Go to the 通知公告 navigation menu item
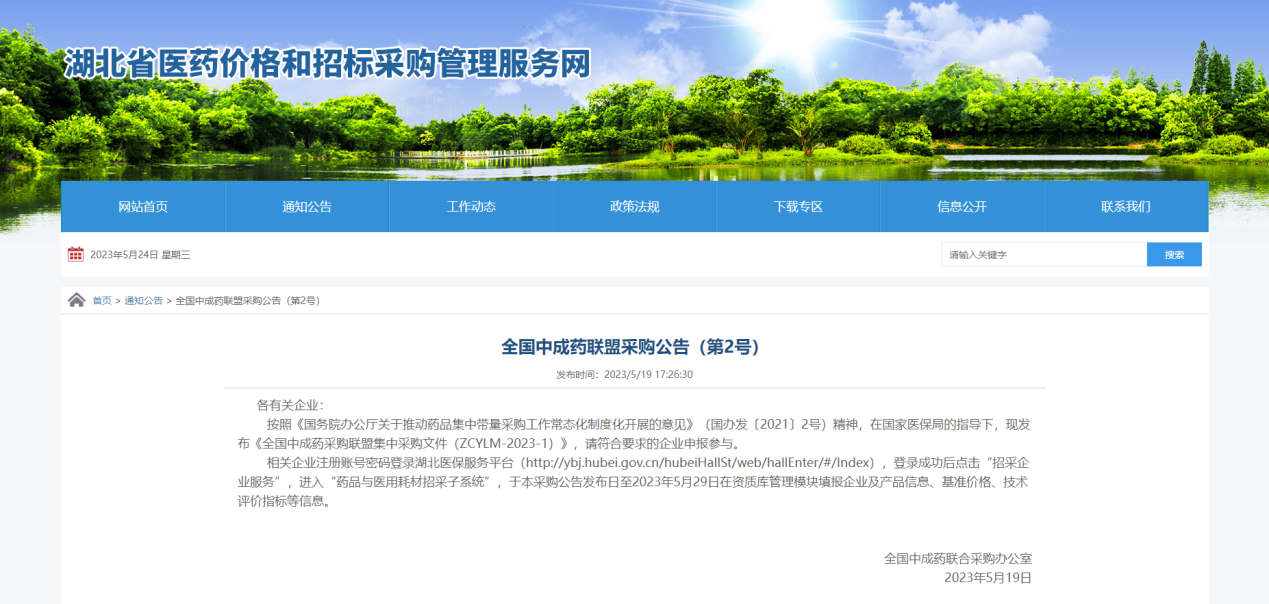 [307, 207]
